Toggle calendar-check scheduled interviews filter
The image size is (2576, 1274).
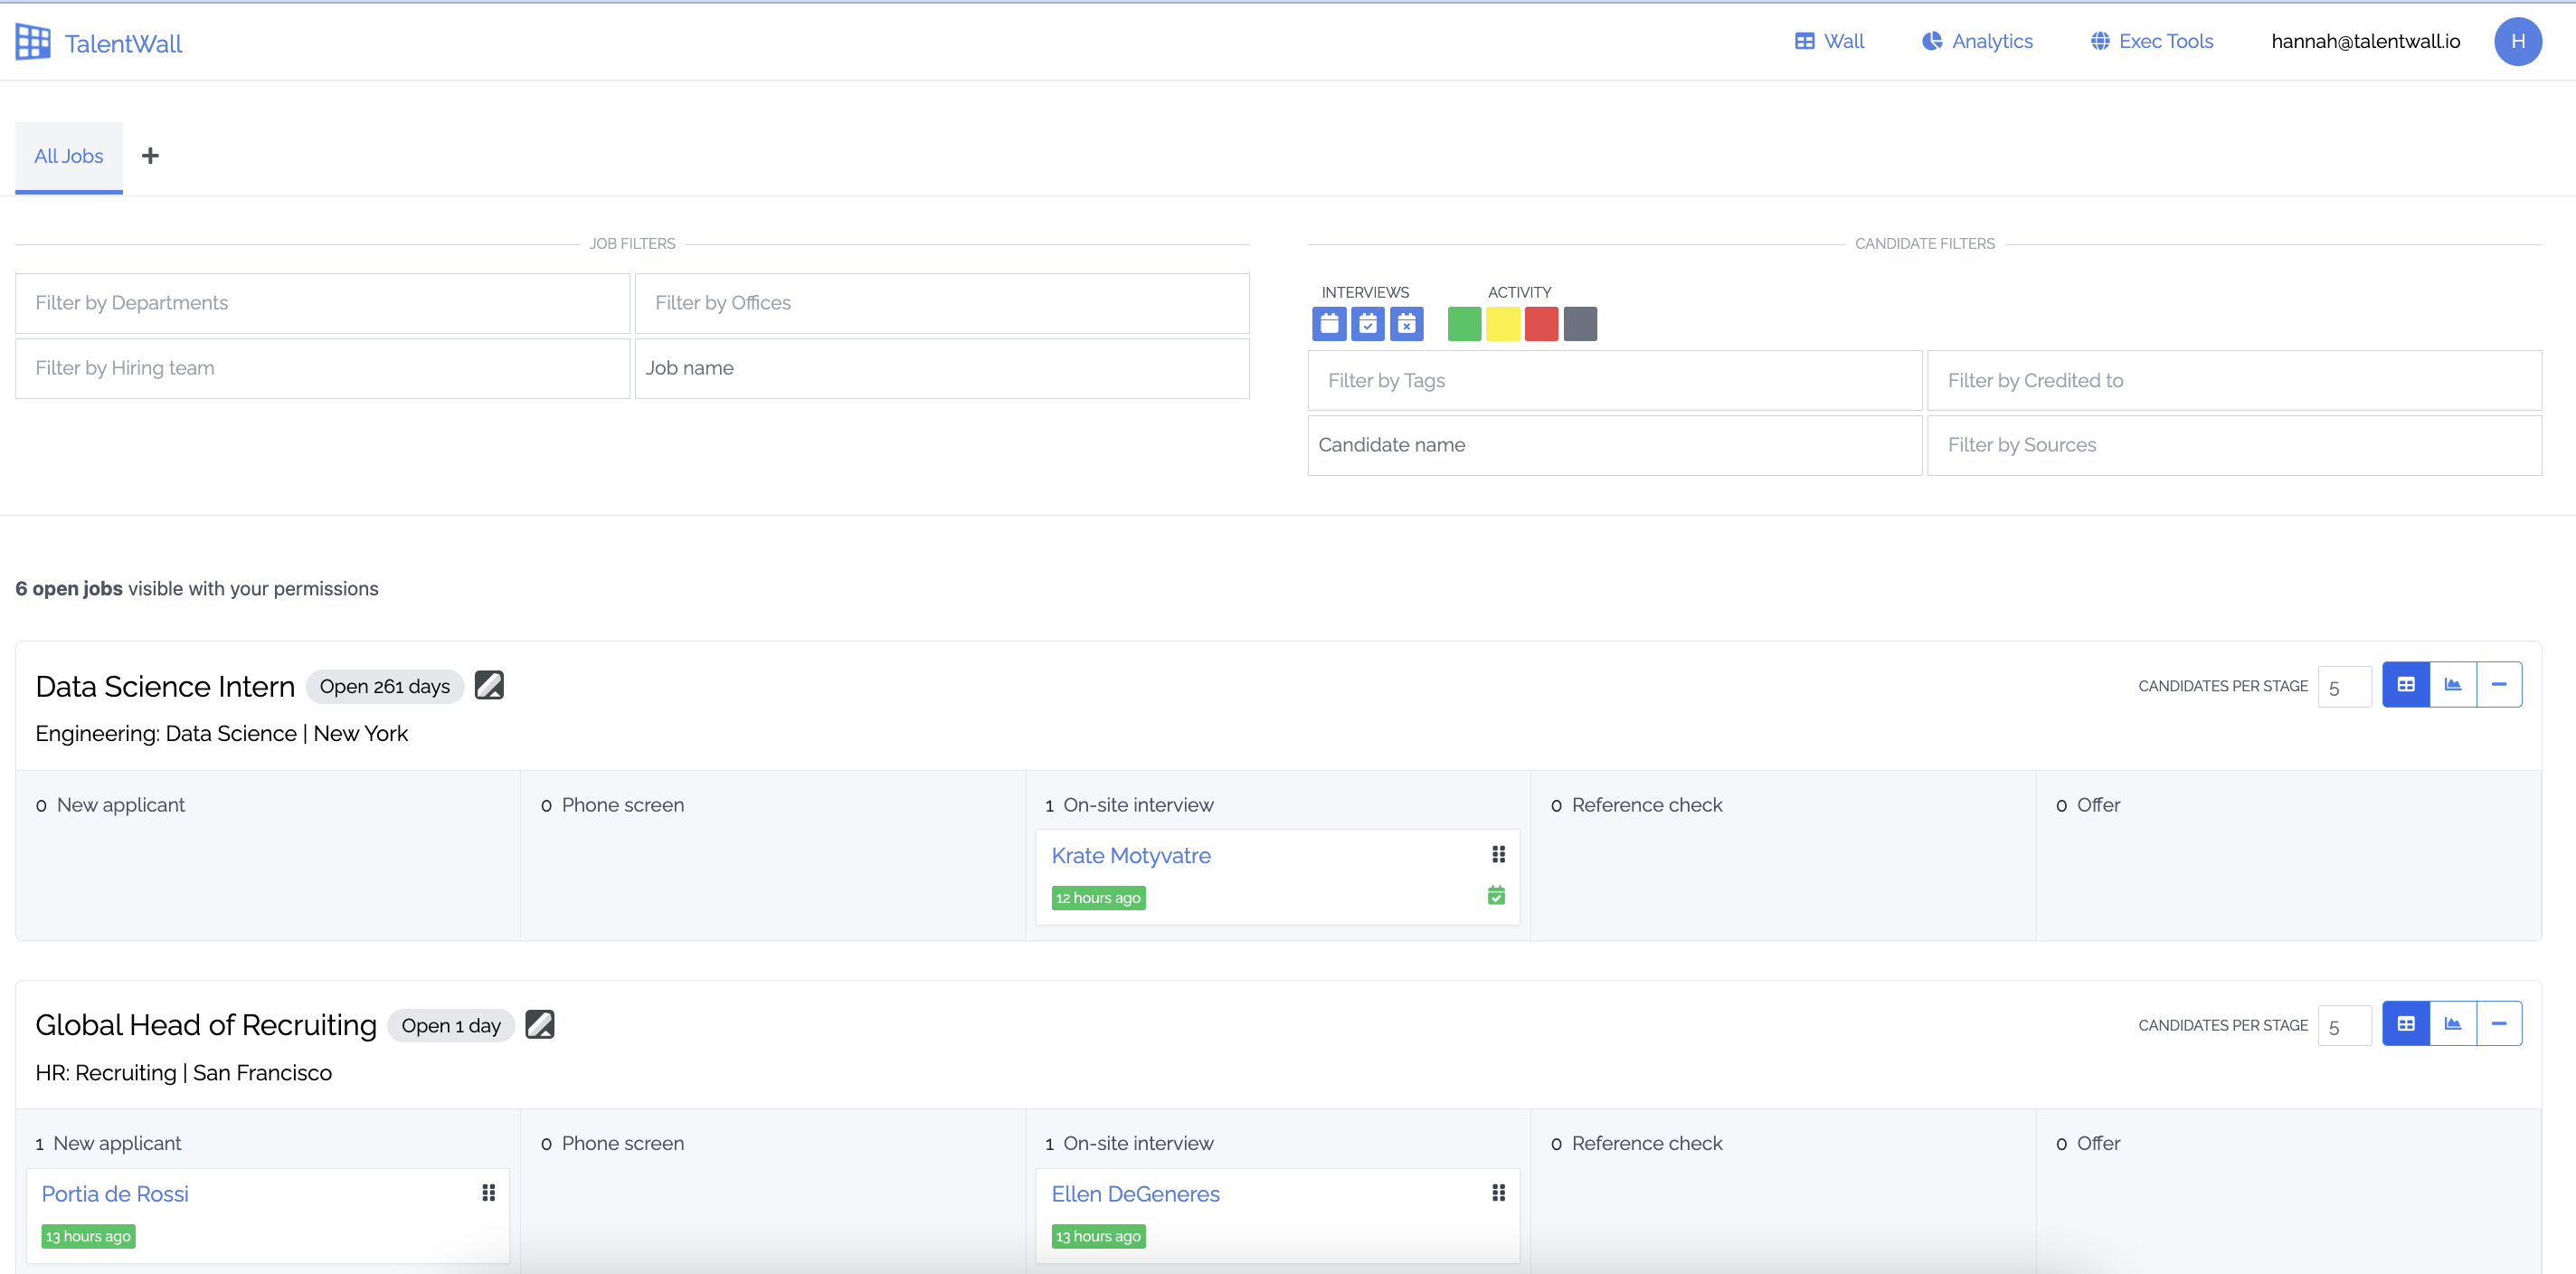click(x=1367, y=324)
